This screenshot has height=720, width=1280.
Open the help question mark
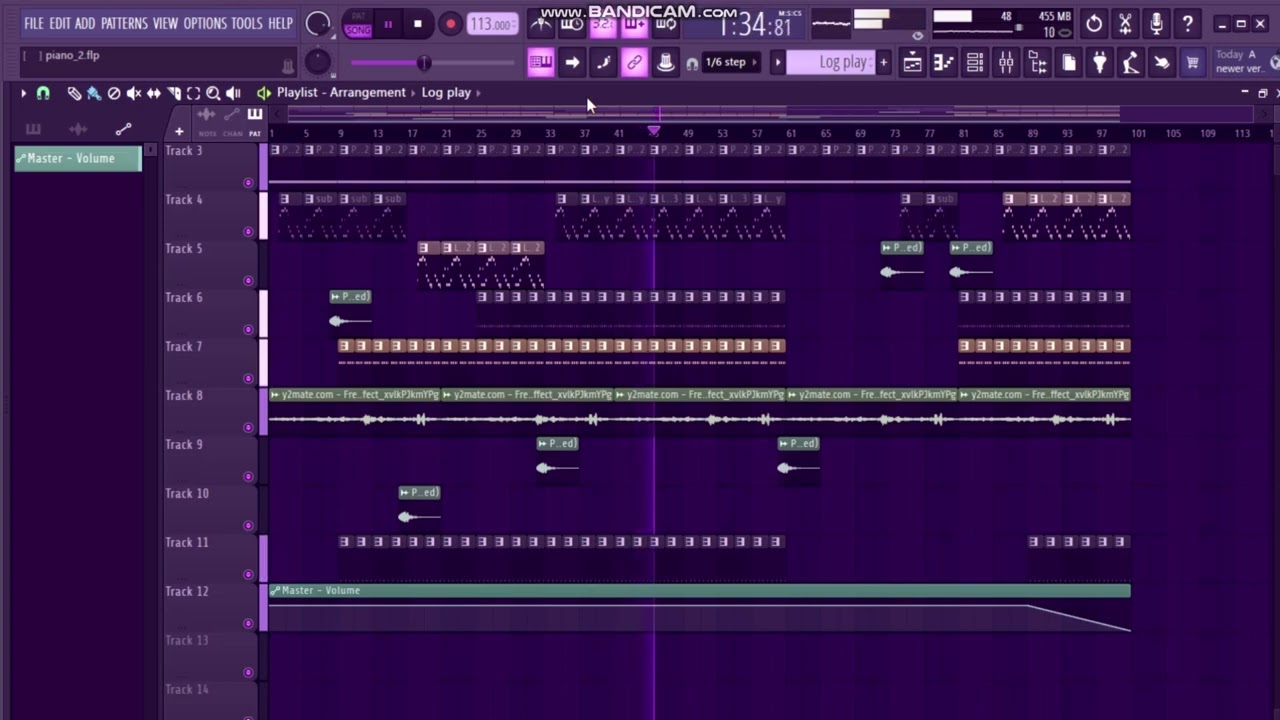click(1187, 24)
